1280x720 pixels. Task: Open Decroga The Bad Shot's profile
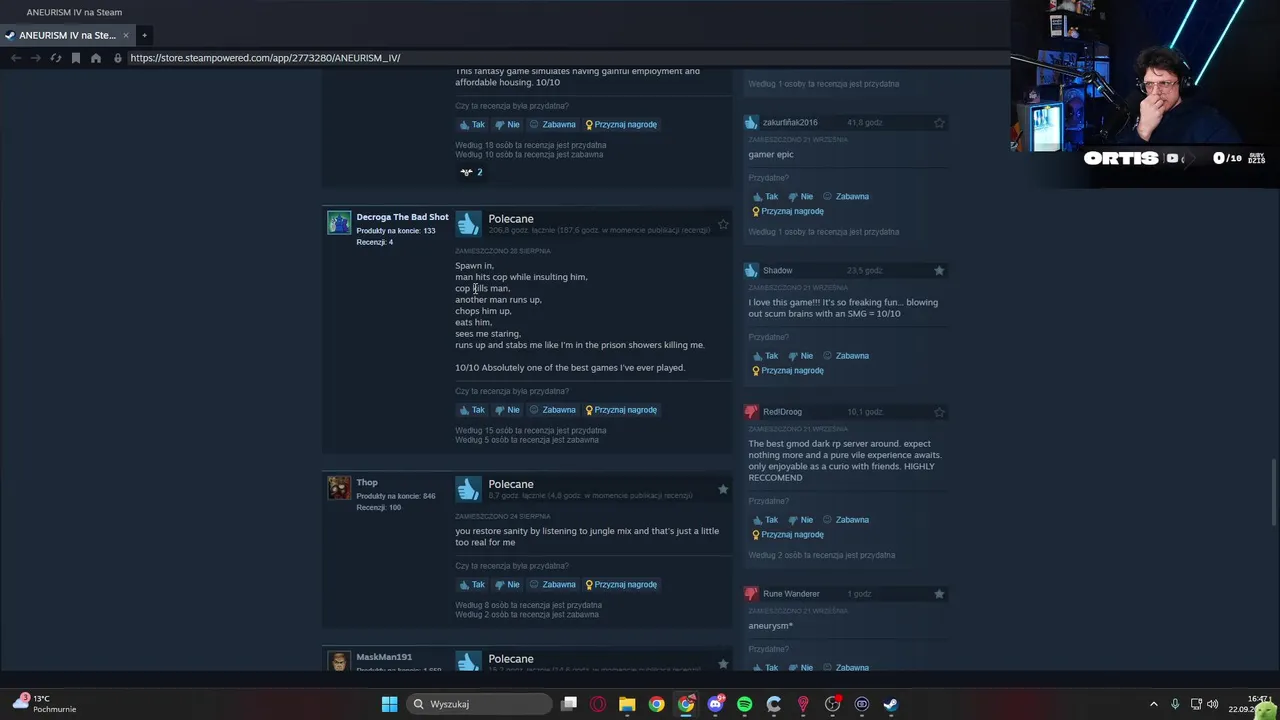402,217
